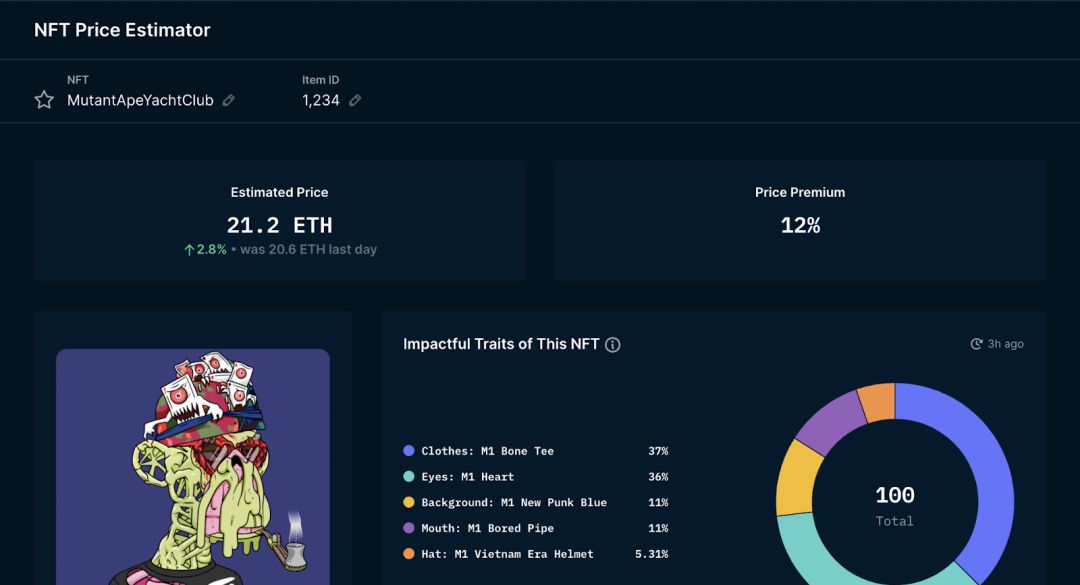The width and height of the screenshot is (1080, 585).
Task: Click 'was 20.6 ETH last day' text
Action: coord(308,249)
